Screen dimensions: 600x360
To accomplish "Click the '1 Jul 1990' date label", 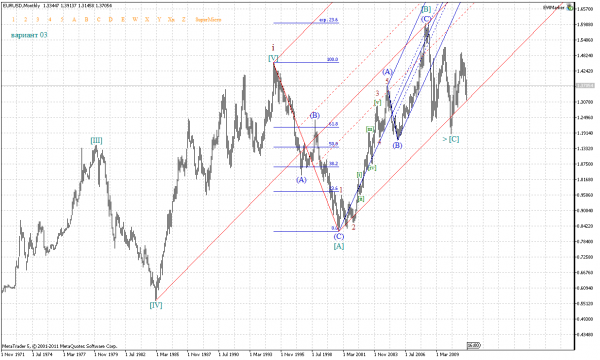I will [x=229, y=354].
